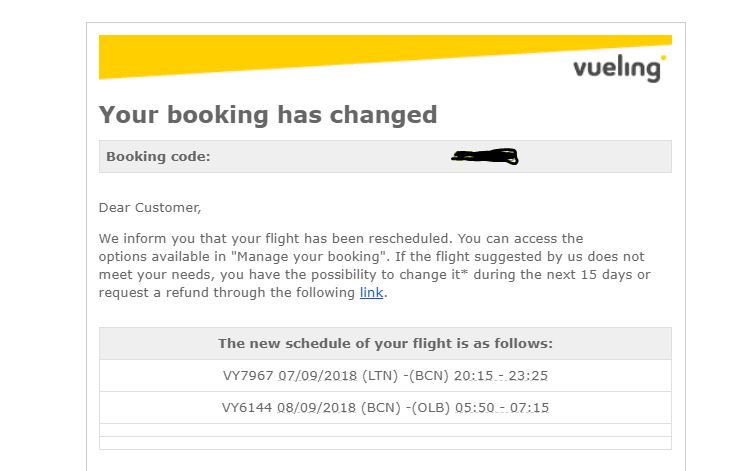Click the 'Booking code:' label
Viewport: 756px width, 471px height.
coord(158,157)
